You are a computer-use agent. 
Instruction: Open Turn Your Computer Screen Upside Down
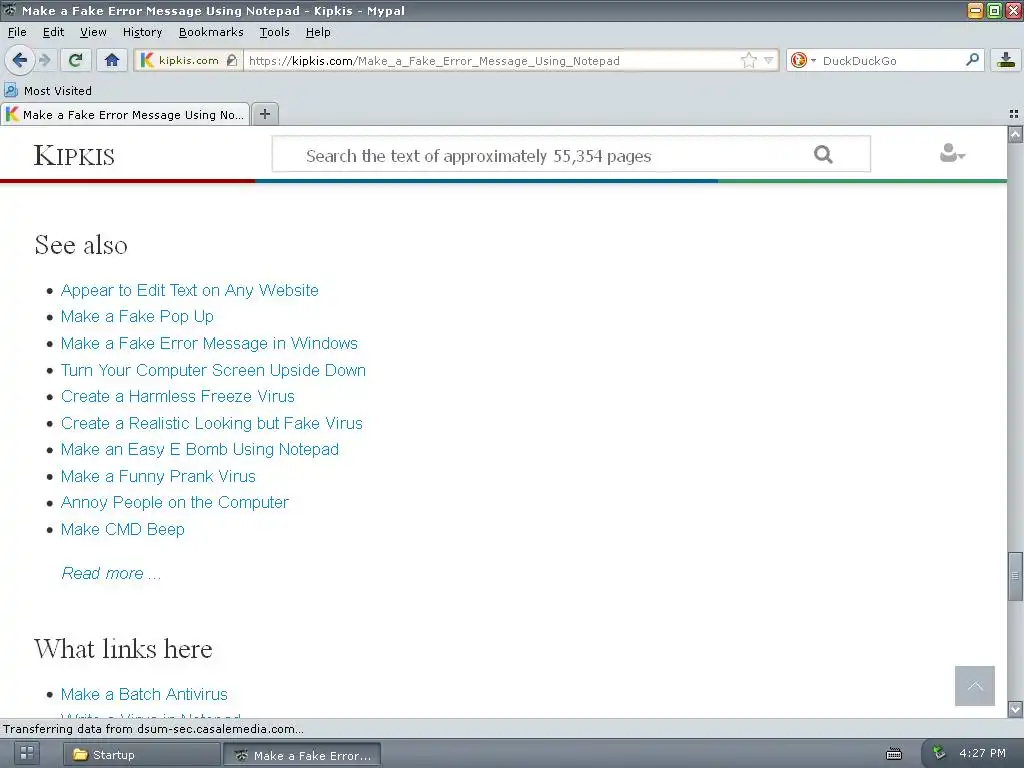213,370
